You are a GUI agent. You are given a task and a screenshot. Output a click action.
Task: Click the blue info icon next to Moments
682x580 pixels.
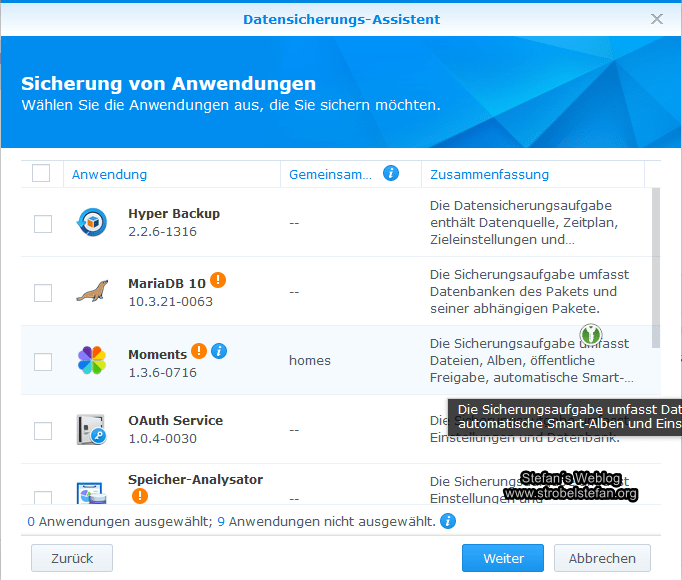click(x=219, y=351)
